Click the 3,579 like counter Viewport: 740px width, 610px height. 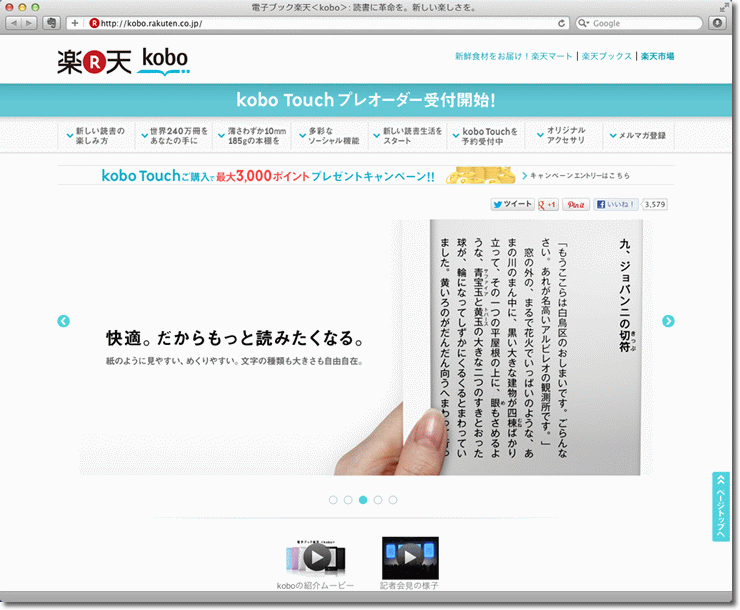[x=655, y=204]
